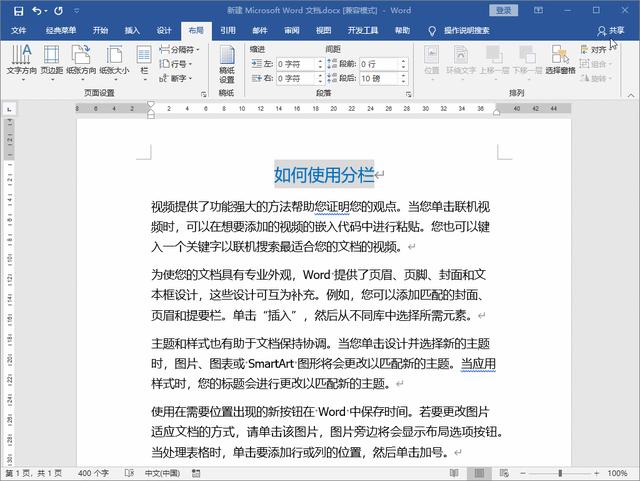640x481 pixels.
Task: Click the 位置 position tool
Action: pos(431,62)
